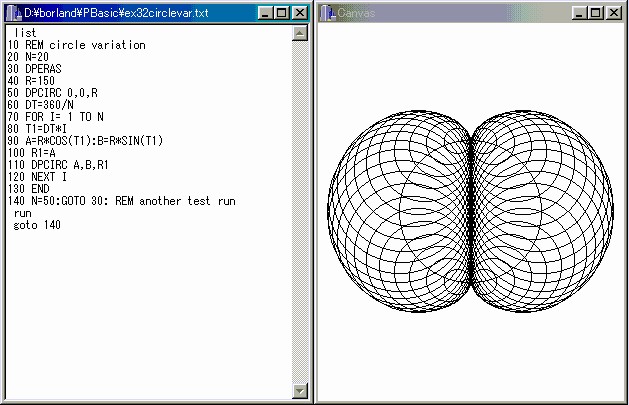Activate the Canvas window title bar
Viewport: 629px width, 405px height.
pos(450,13)
